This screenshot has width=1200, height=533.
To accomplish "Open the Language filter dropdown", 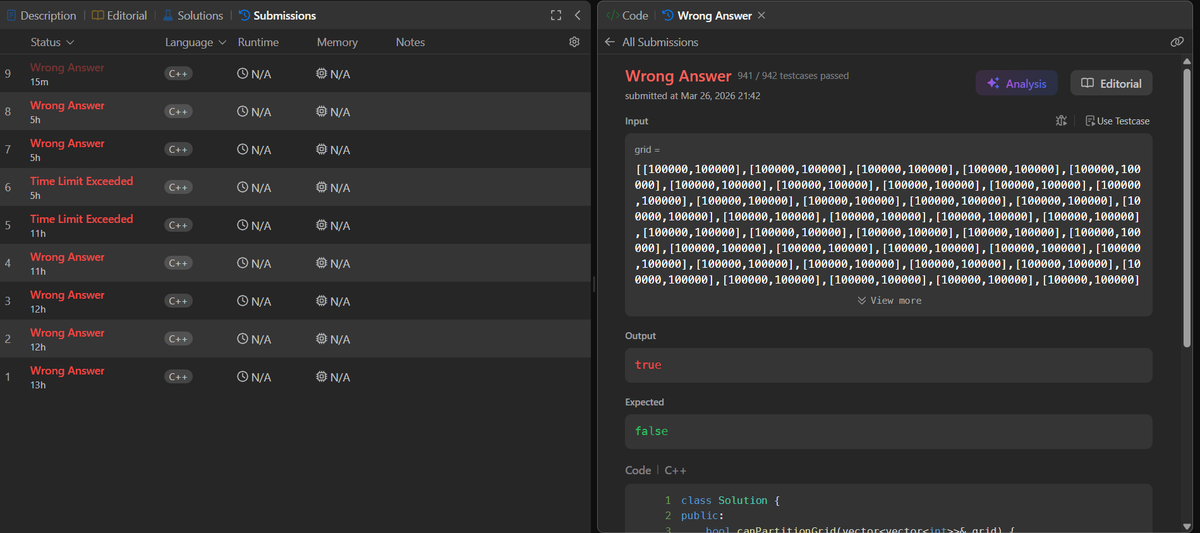I will coord(195,42).
